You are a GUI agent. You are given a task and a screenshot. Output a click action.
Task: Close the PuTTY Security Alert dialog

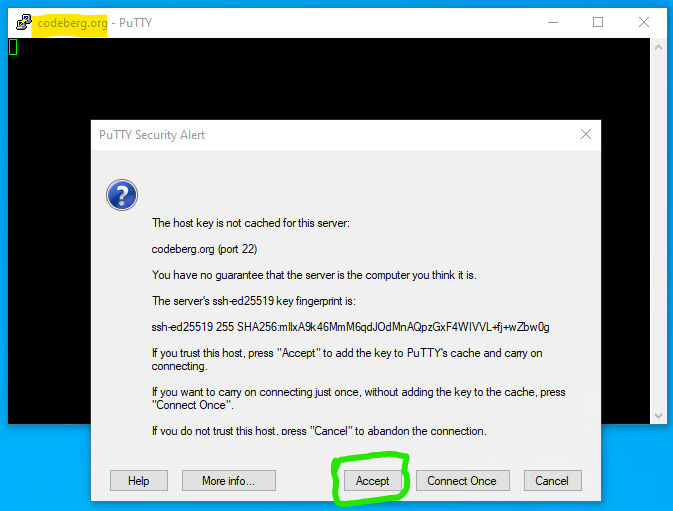586,134
